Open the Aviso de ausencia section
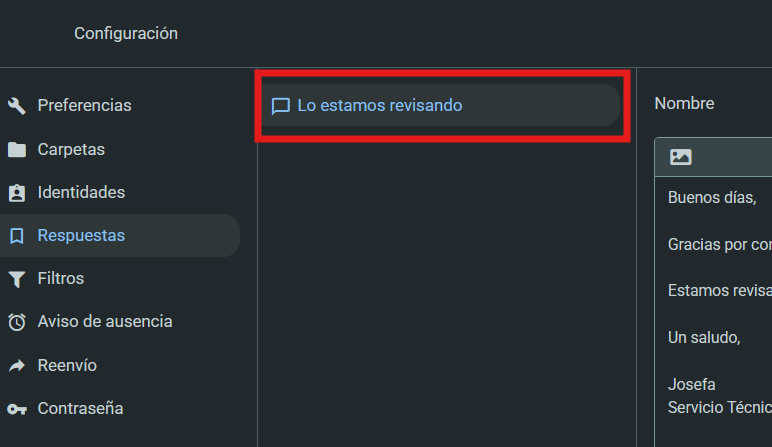 point(105,321)
